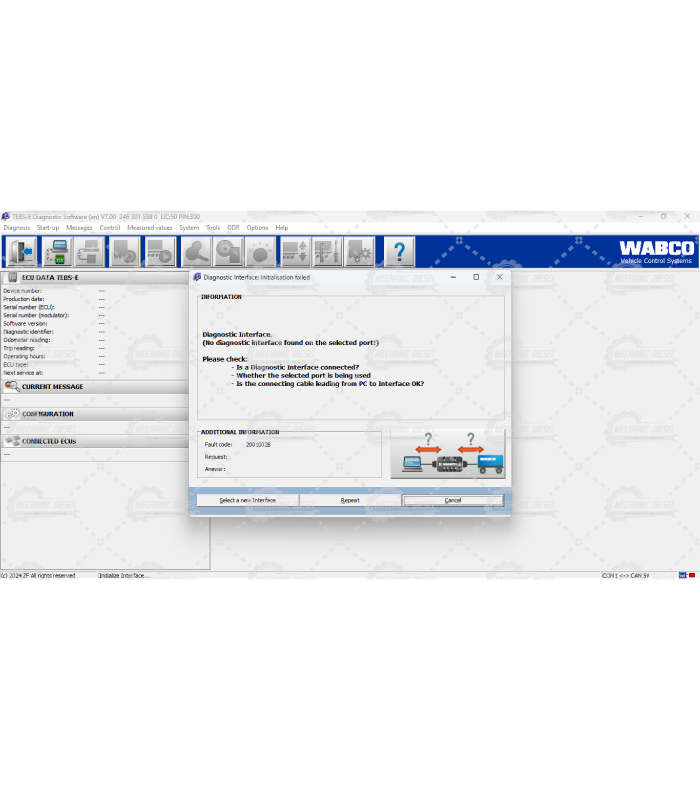
Task: Open the Options menu
Action: click(x=257, y=228)
